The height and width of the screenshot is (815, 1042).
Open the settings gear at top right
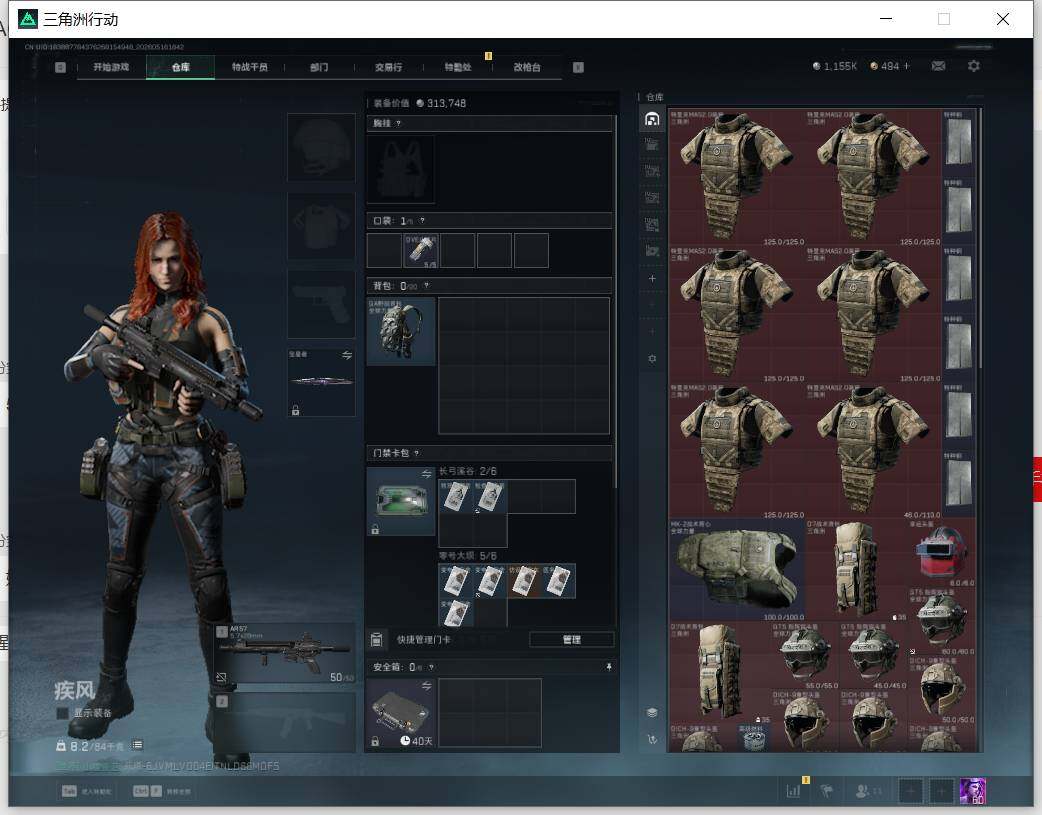(974, 66)
